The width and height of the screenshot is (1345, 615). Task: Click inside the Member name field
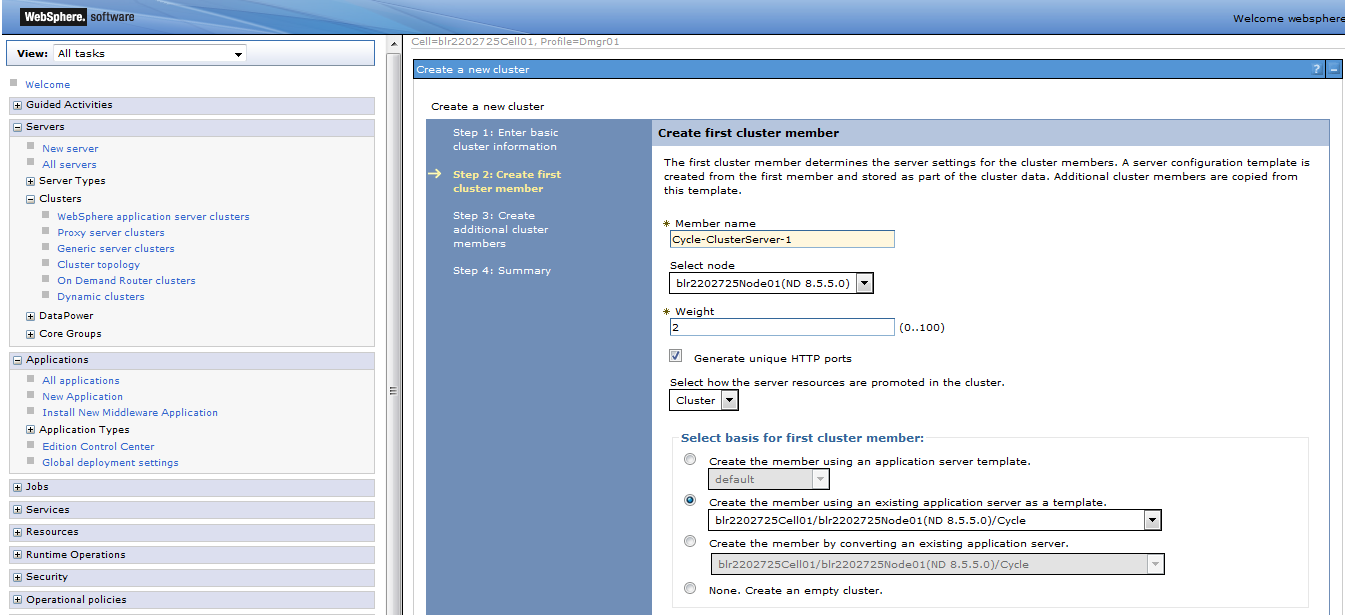click(x=780, y=239)
